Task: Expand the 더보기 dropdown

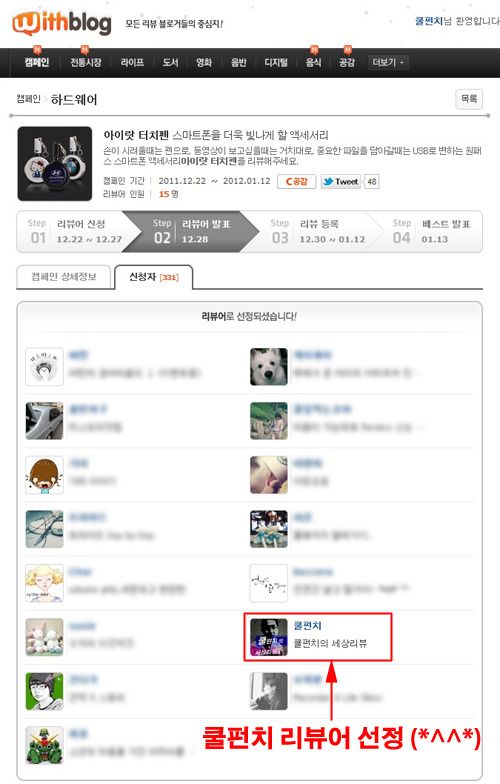Action: tap(388, 62)
